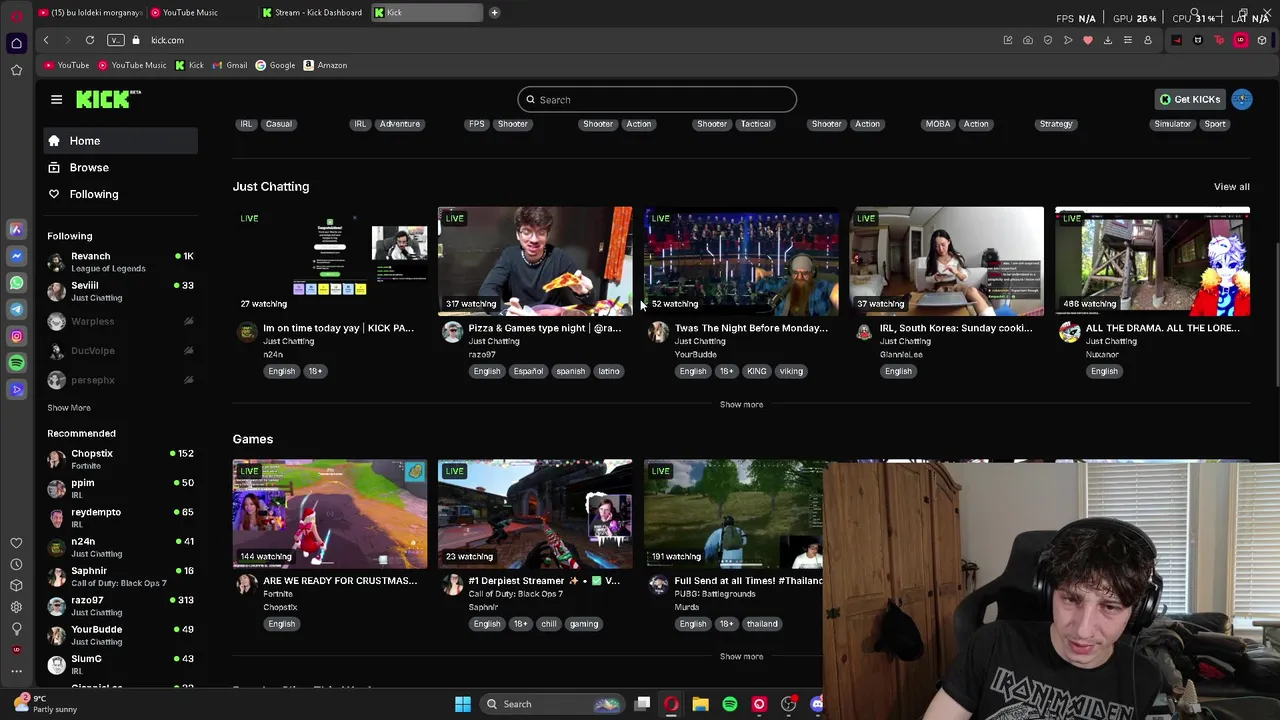Open the Kick hamburger menu
Image resolution: width=1280 pixels, height=720 pixels.
tap(56, 99)
